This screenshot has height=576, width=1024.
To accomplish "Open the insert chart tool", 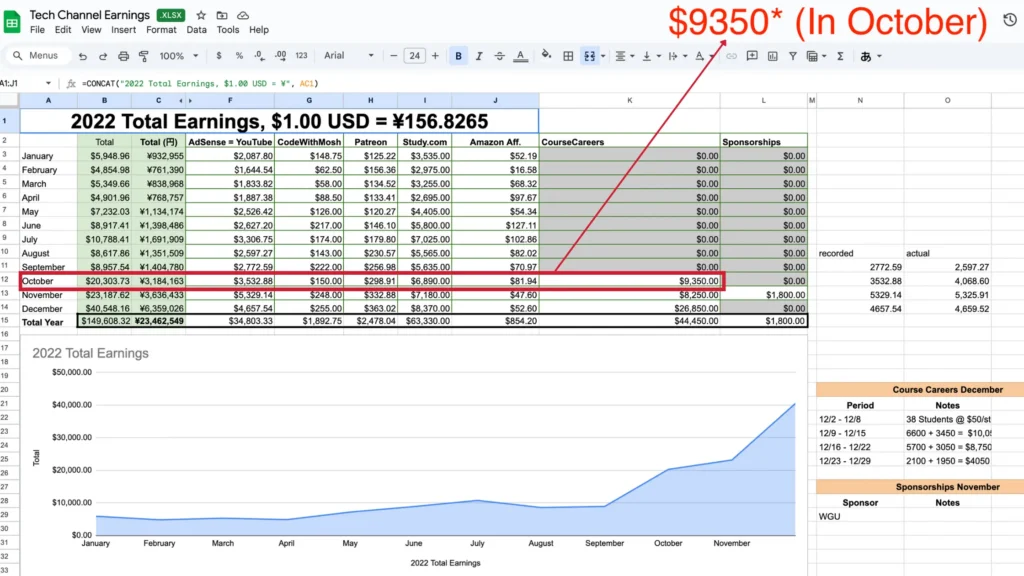I will (x=774, y=56).
